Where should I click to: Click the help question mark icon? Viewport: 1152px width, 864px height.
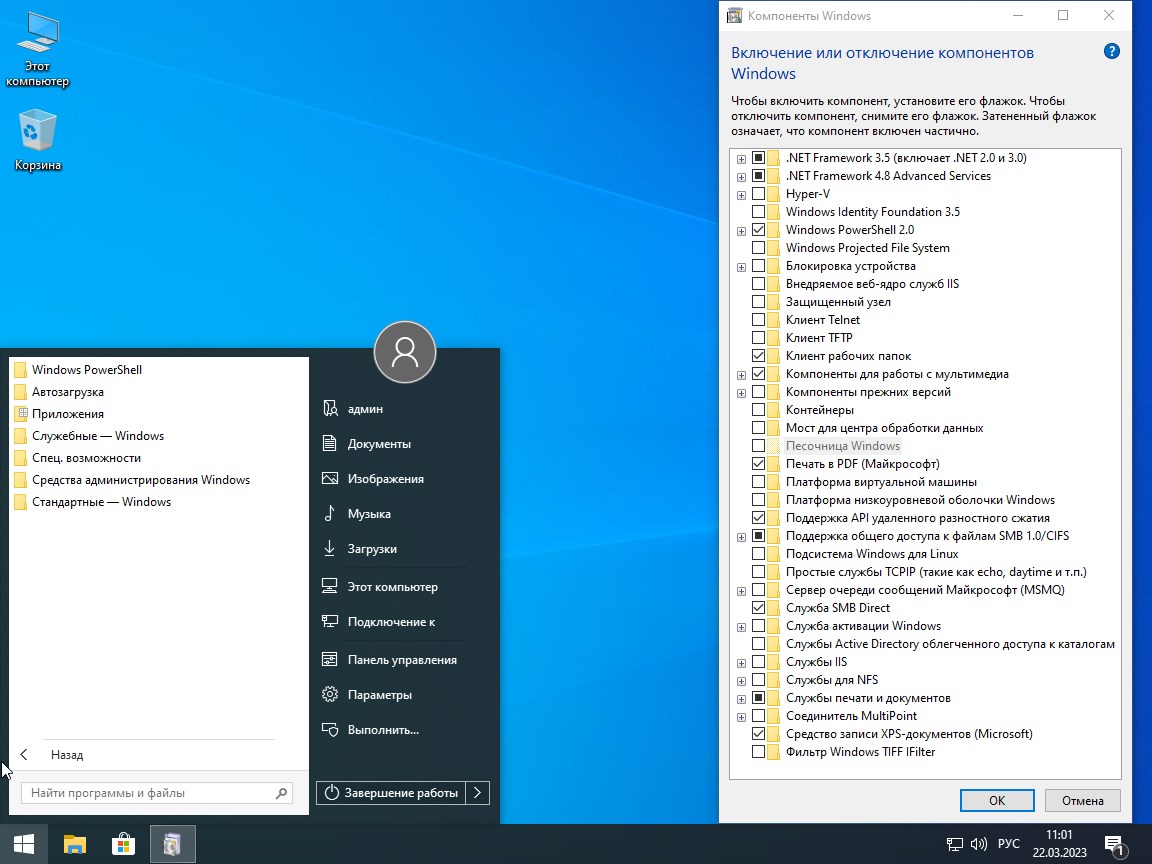[x=1111, y=52]
